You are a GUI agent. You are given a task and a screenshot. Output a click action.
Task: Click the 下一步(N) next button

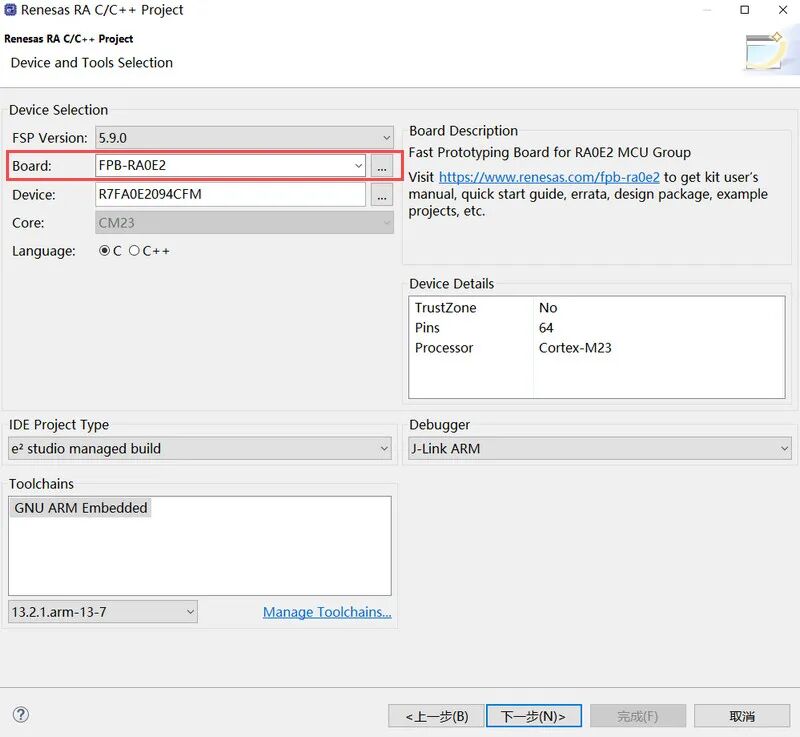pos(534,716)
